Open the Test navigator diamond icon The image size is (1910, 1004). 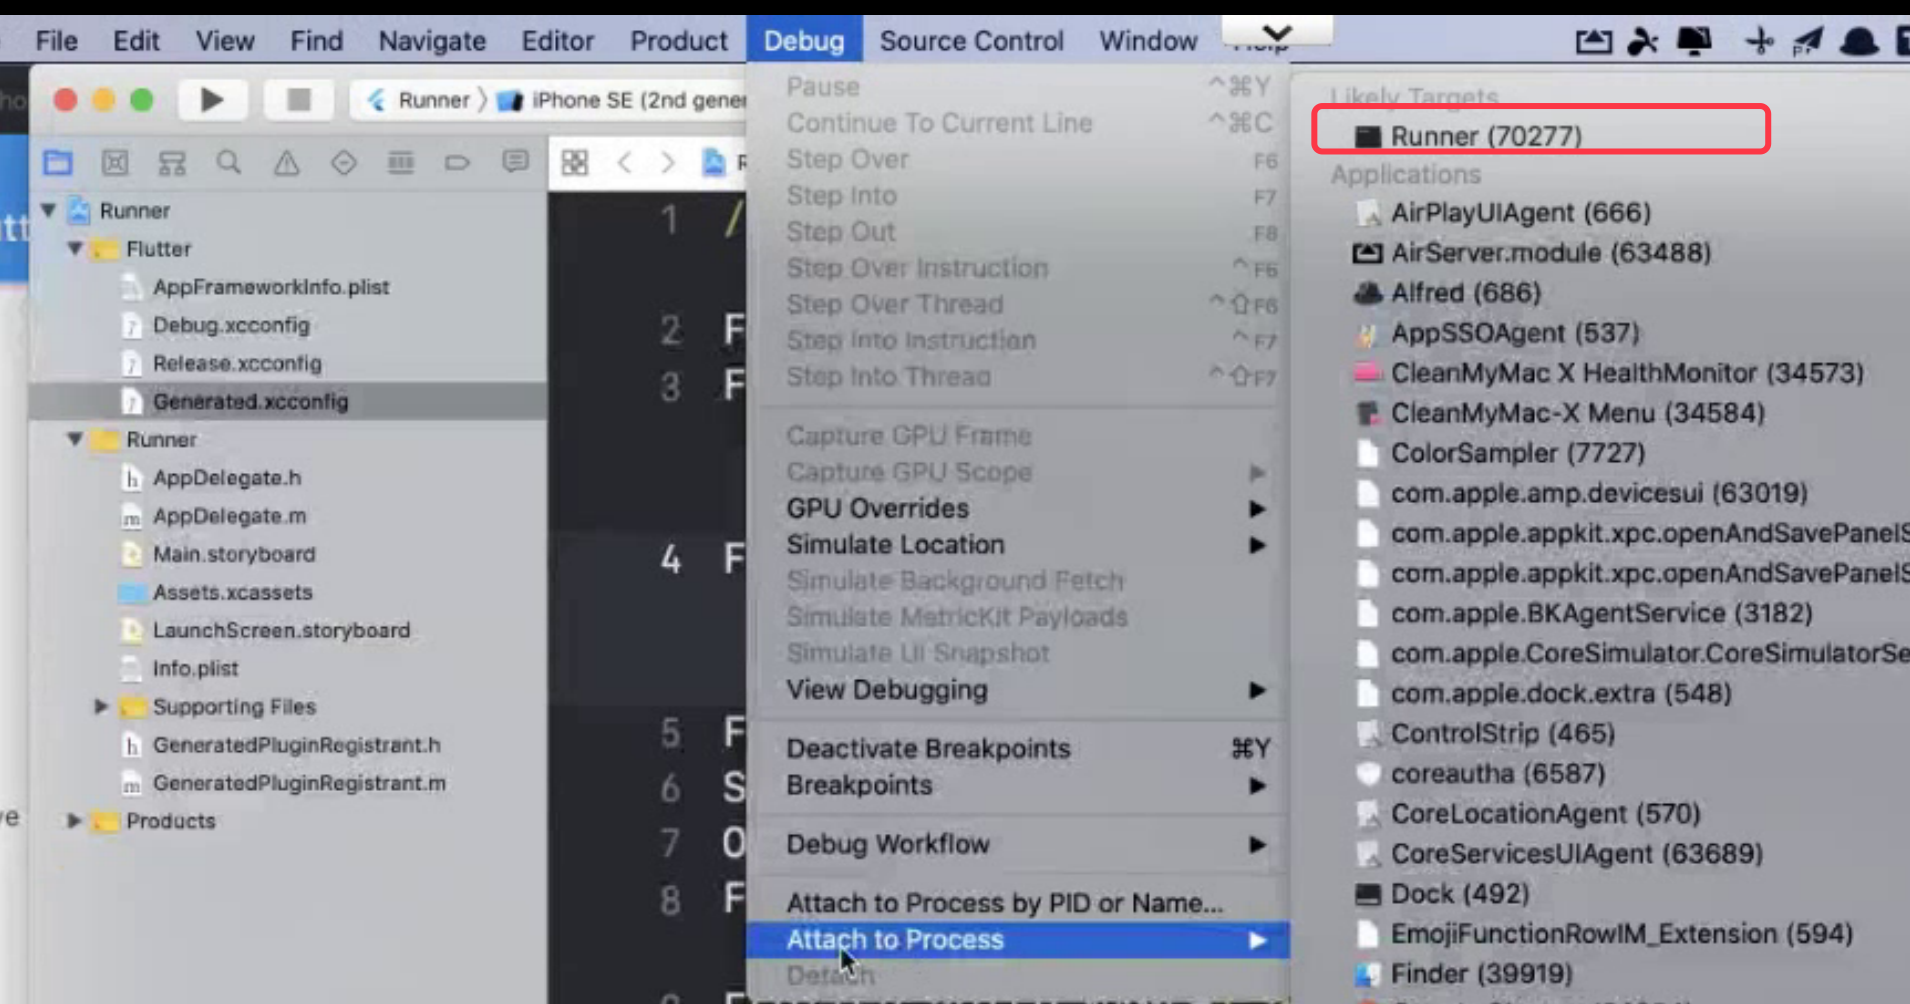click(x=343, y=162)
